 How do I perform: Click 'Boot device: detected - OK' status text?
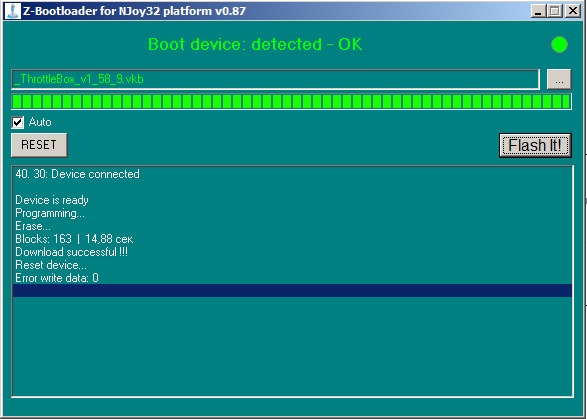[255, 44]
